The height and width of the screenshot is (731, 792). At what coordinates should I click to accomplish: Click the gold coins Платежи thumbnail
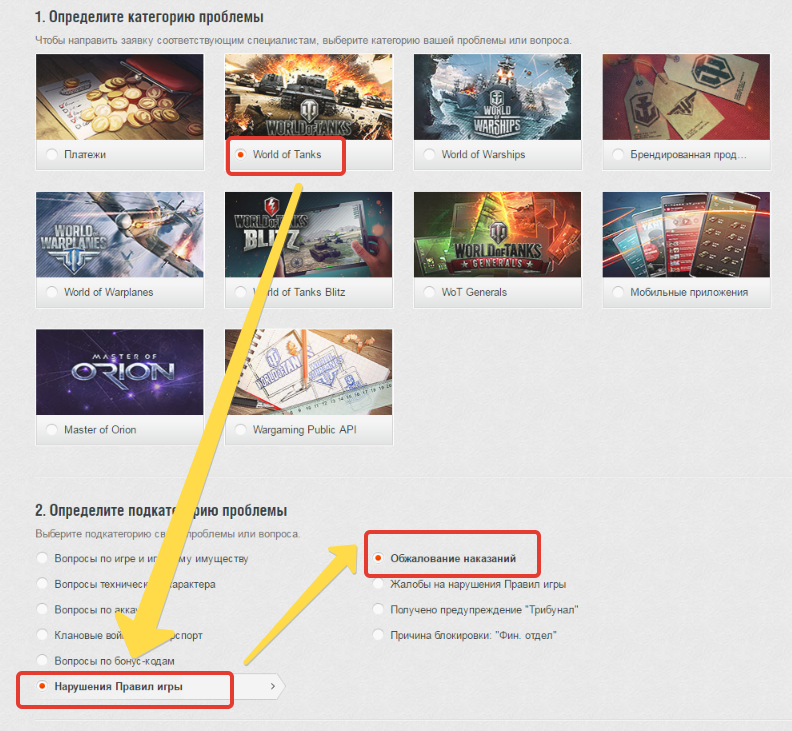tap(120, 97)
